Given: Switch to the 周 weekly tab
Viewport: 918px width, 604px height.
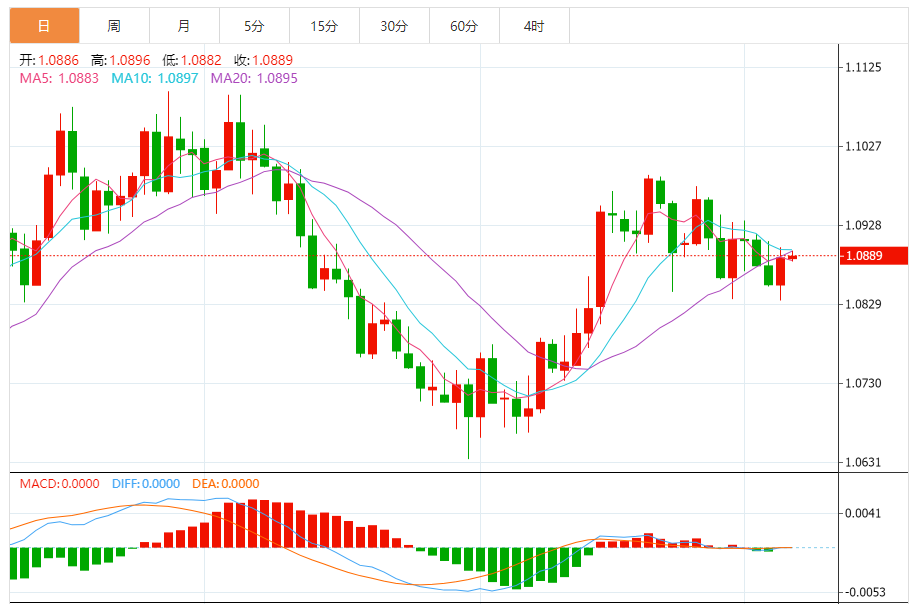Looking at the screenshot, I should (x=114, y=26).
